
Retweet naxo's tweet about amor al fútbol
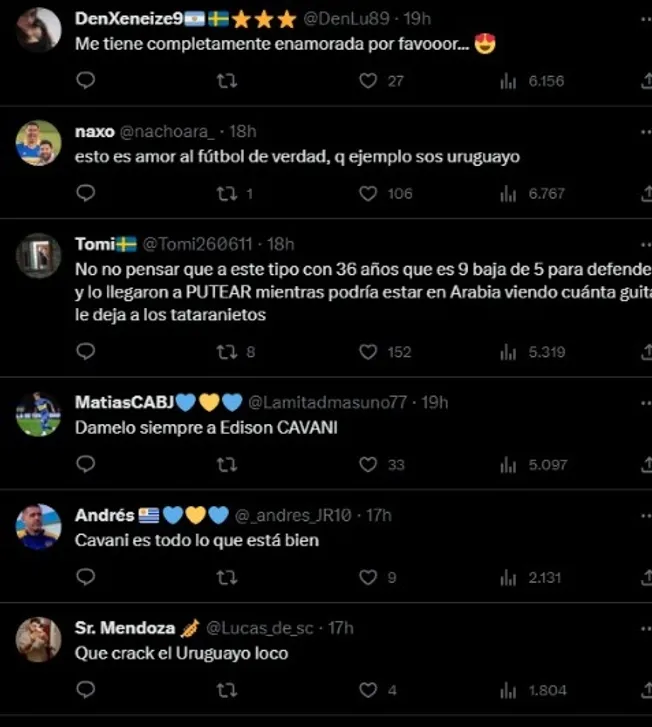(227, 193)
